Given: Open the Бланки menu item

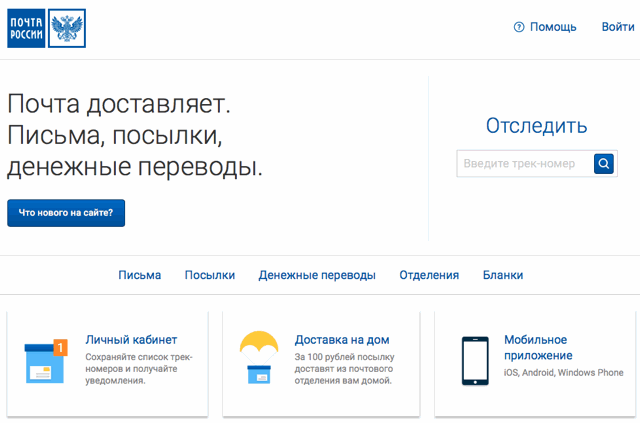Looking at the screenshot, I should tap(503, 275).
